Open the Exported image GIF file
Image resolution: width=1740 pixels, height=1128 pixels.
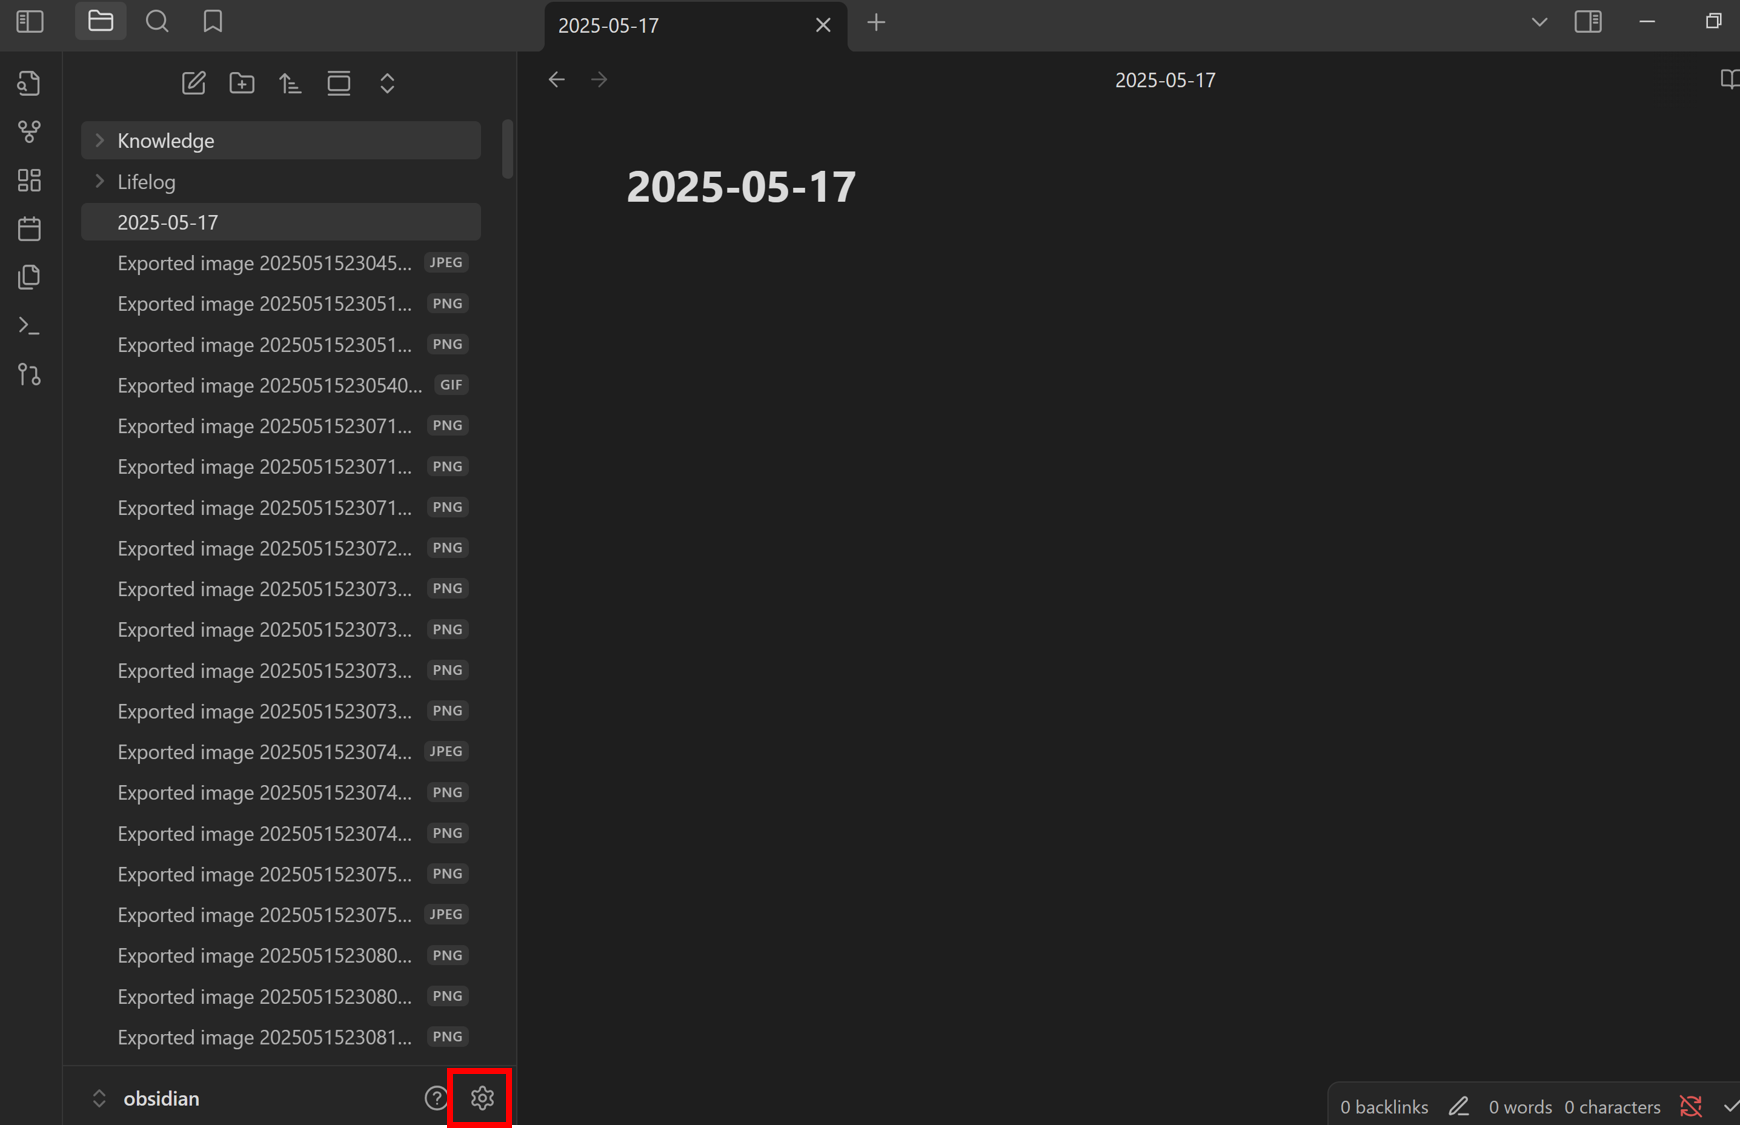click(270, 385)
